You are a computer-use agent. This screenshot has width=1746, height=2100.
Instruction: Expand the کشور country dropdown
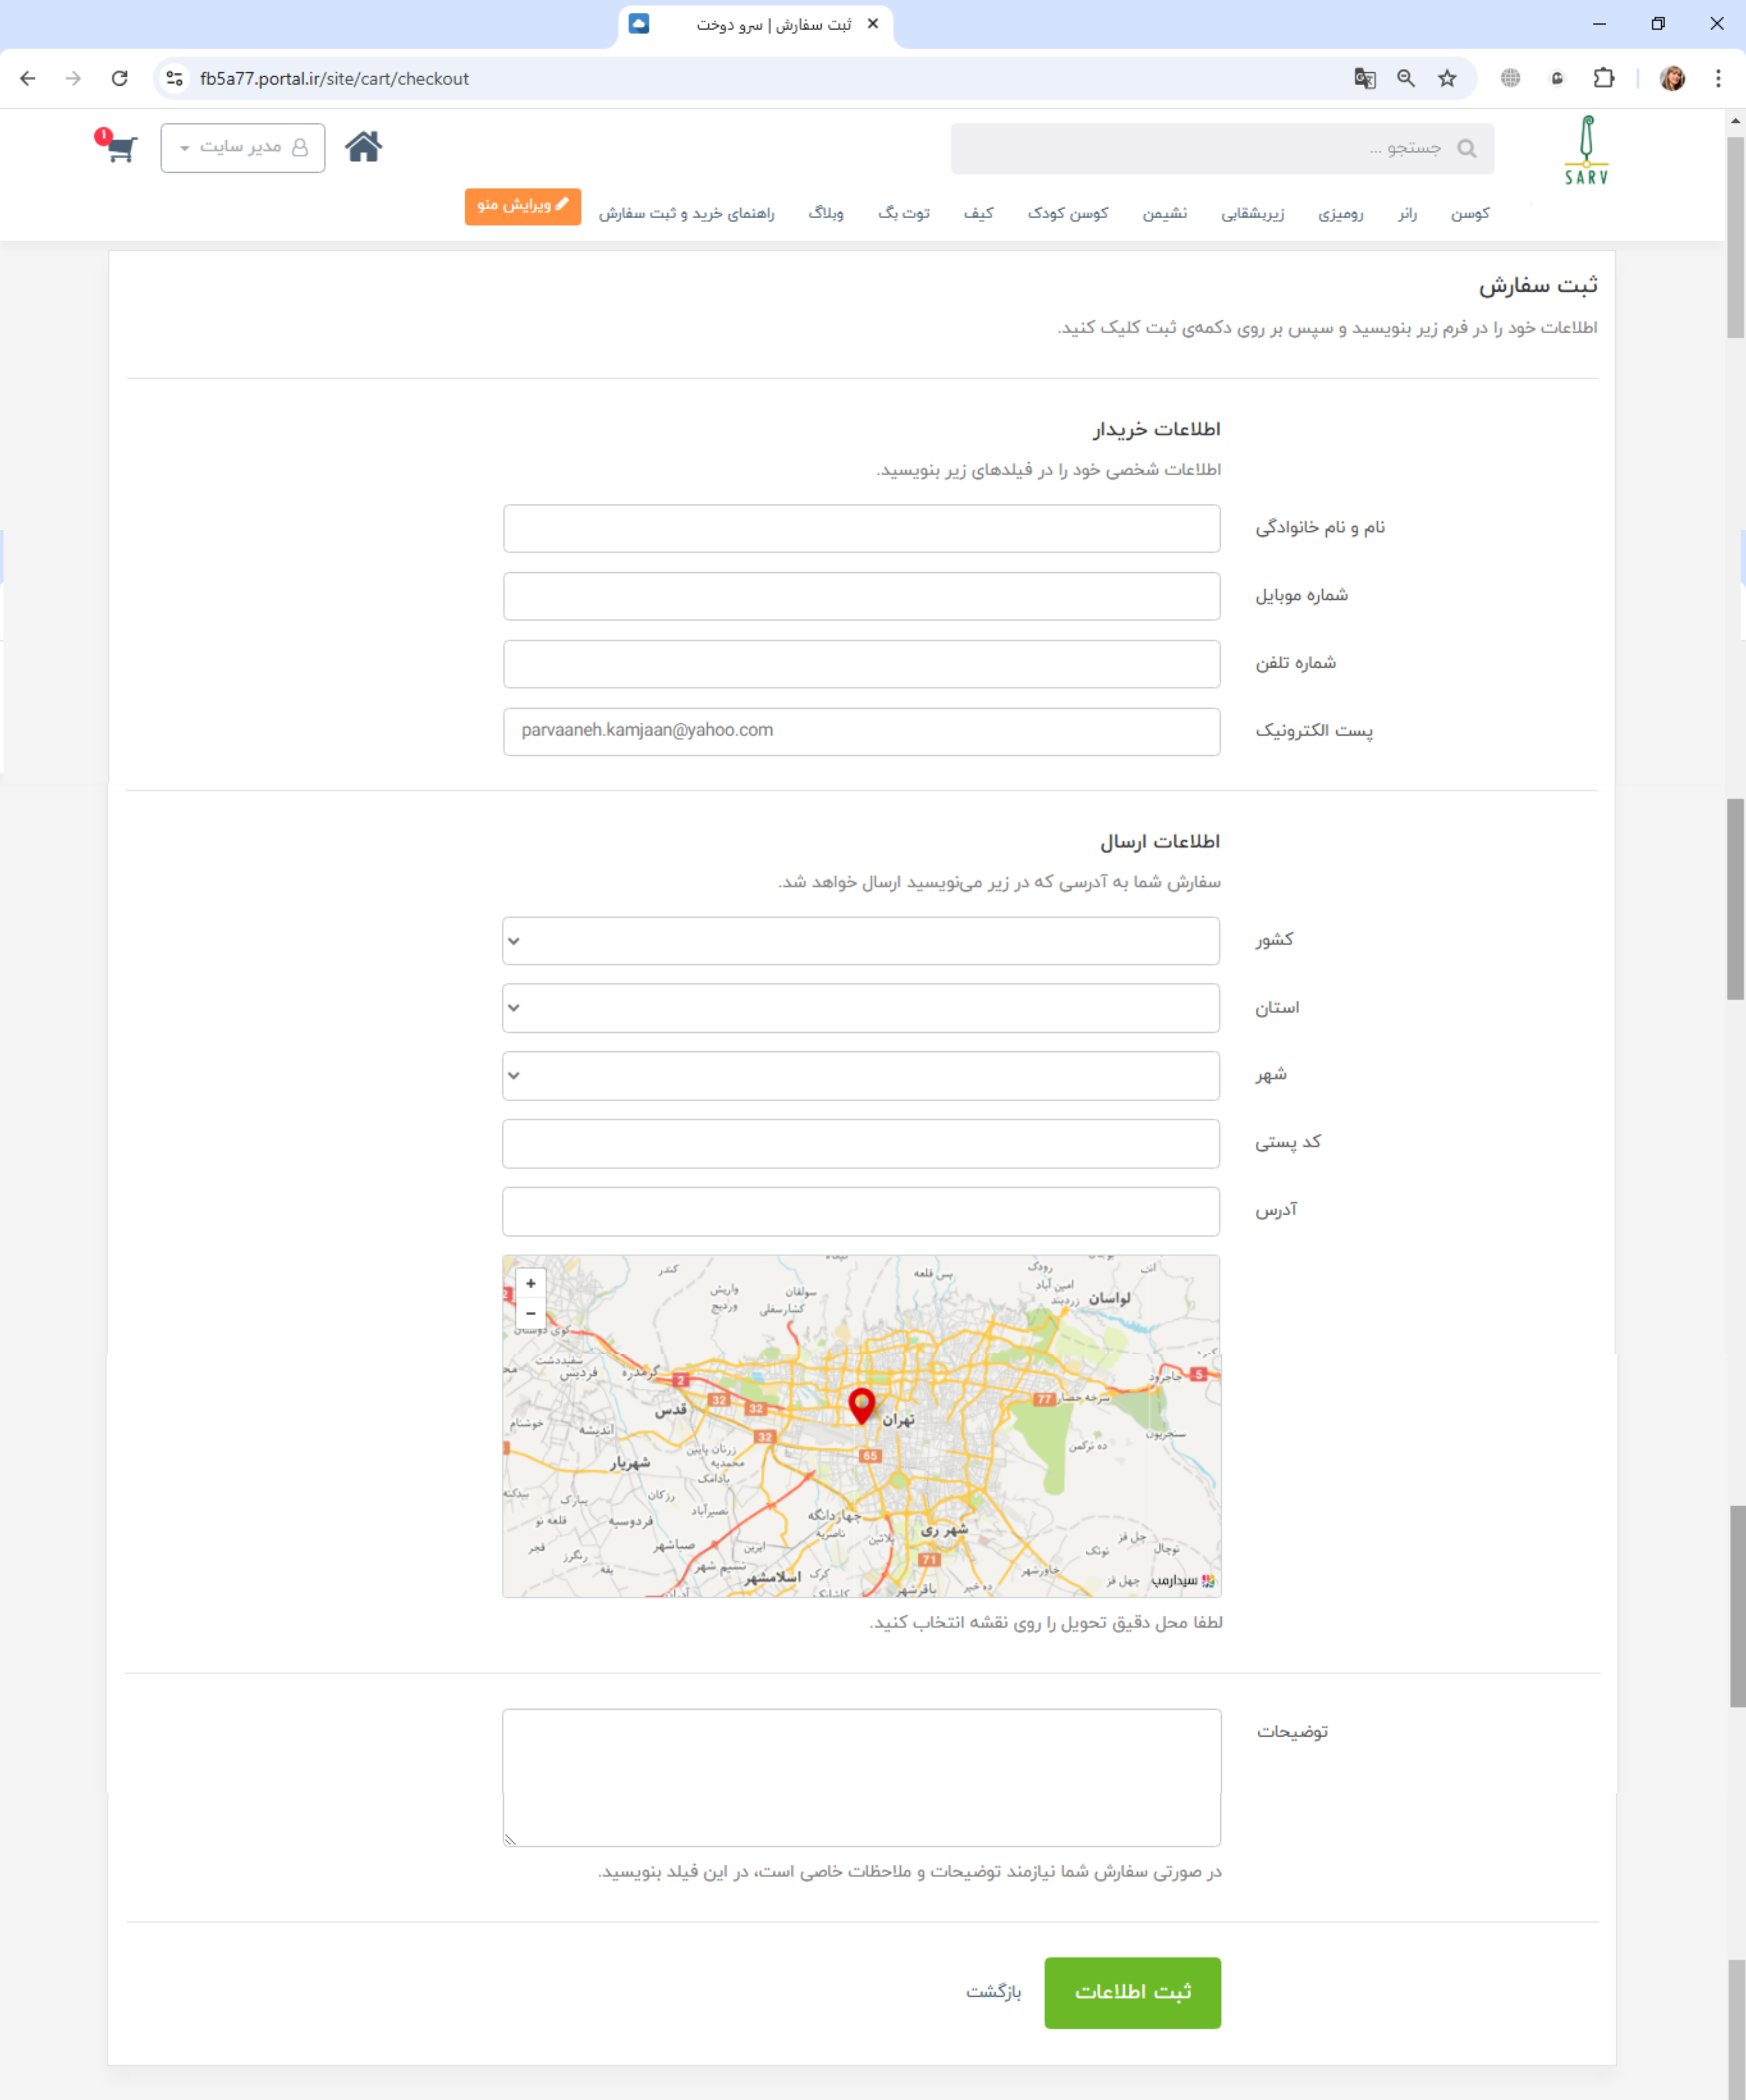[x=860, y=940]
